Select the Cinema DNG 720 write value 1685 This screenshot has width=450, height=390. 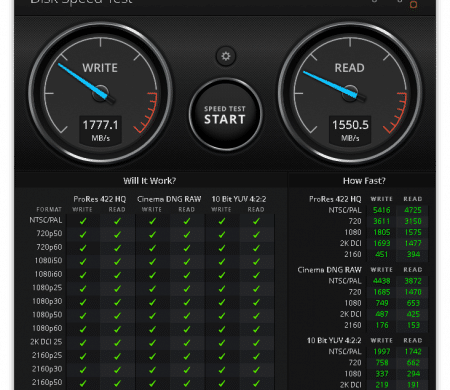point(382,292)
